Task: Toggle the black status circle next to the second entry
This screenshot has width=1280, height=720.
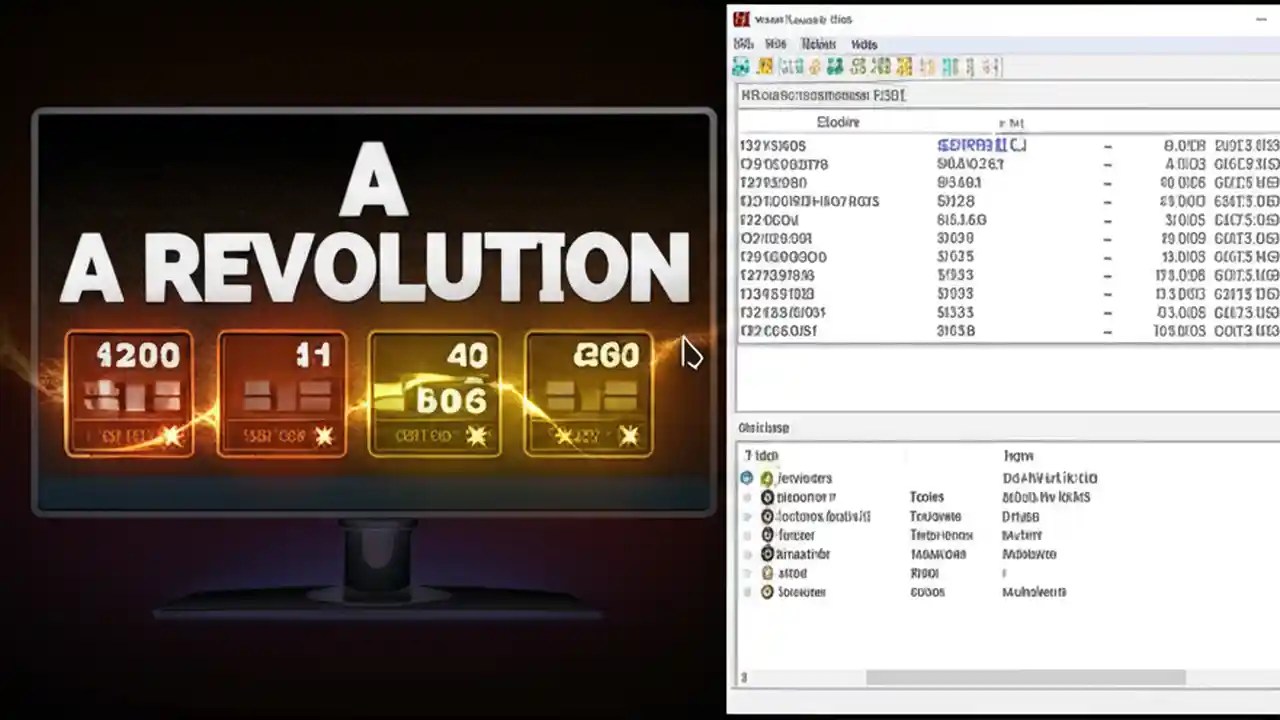Action: click(x=767, y=497)
